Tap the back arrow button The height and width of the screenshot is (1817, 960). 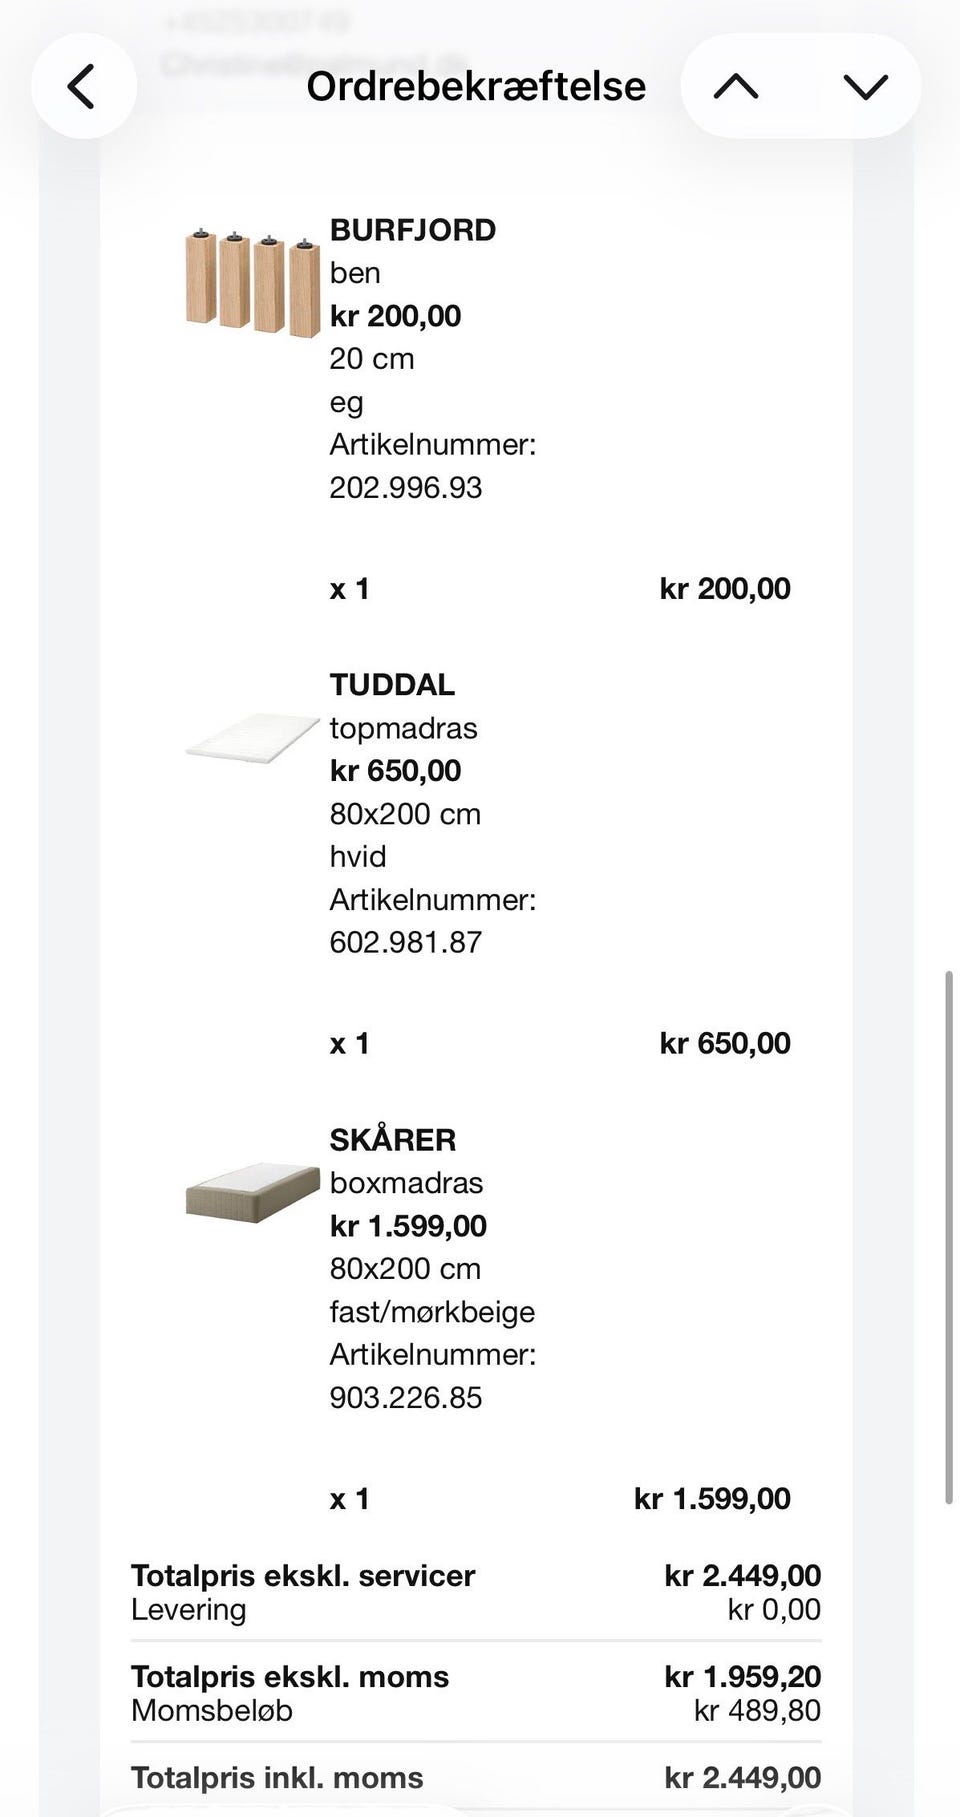83,87
